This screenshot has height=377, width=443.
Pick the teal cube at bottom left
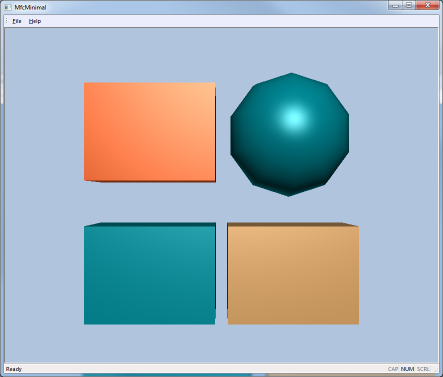click(150, 273)
